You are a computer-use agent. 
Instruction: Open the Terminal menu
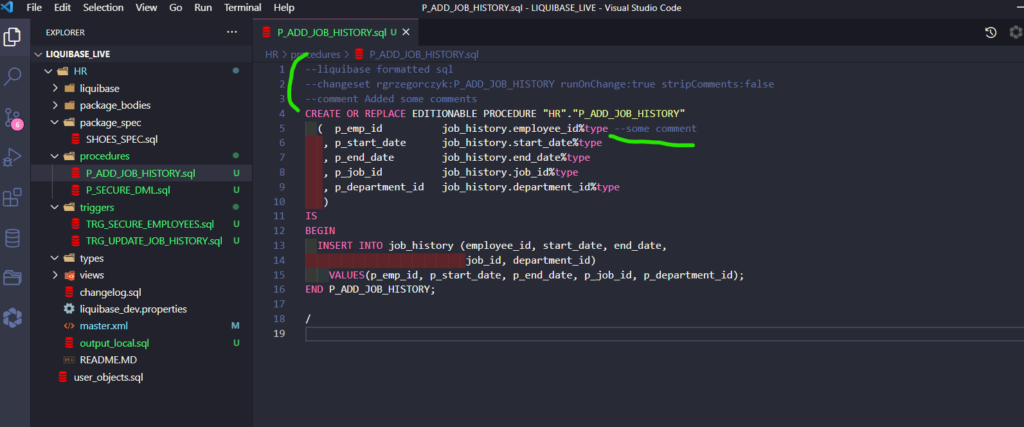pos(243,8)
